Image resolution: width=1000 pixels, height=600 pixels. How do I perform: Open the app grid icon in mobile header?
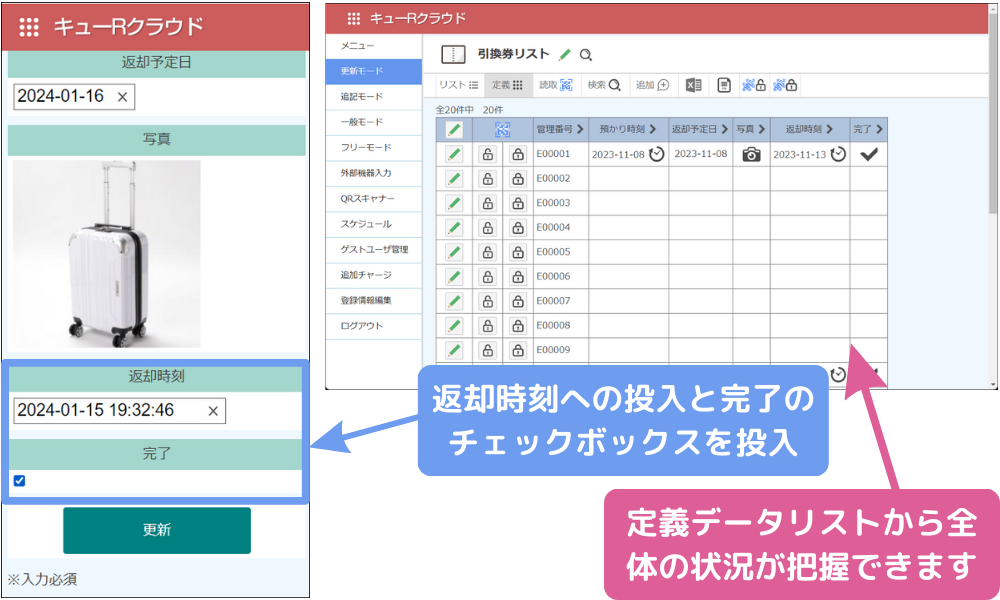point(29,27)
